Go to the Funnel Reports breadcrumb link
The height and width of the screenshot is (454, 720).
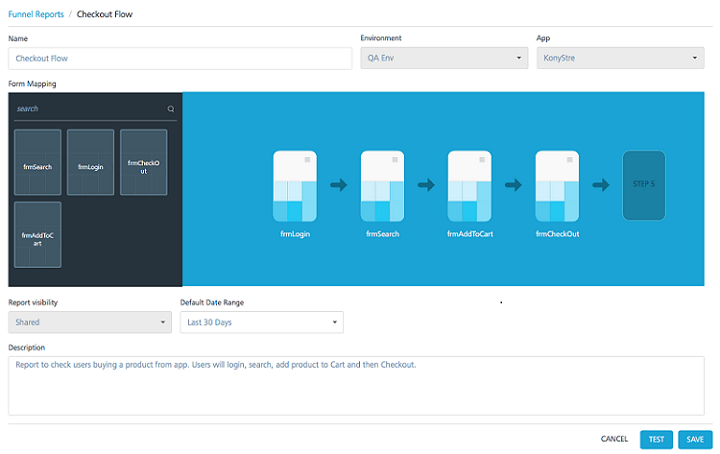tap(36, 14)
